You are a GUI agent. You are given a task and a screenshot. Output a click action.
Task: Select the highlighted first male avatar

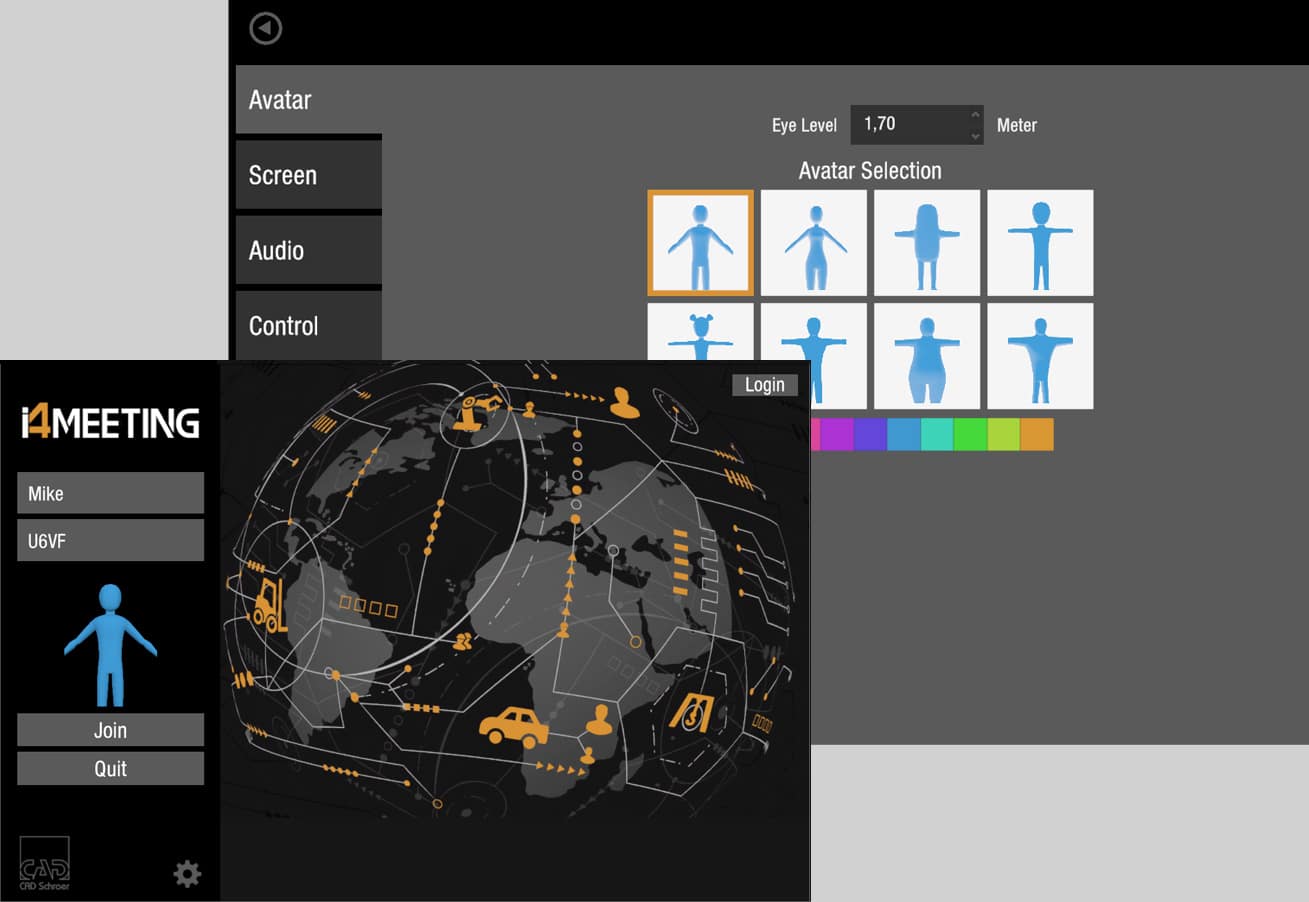700,243
